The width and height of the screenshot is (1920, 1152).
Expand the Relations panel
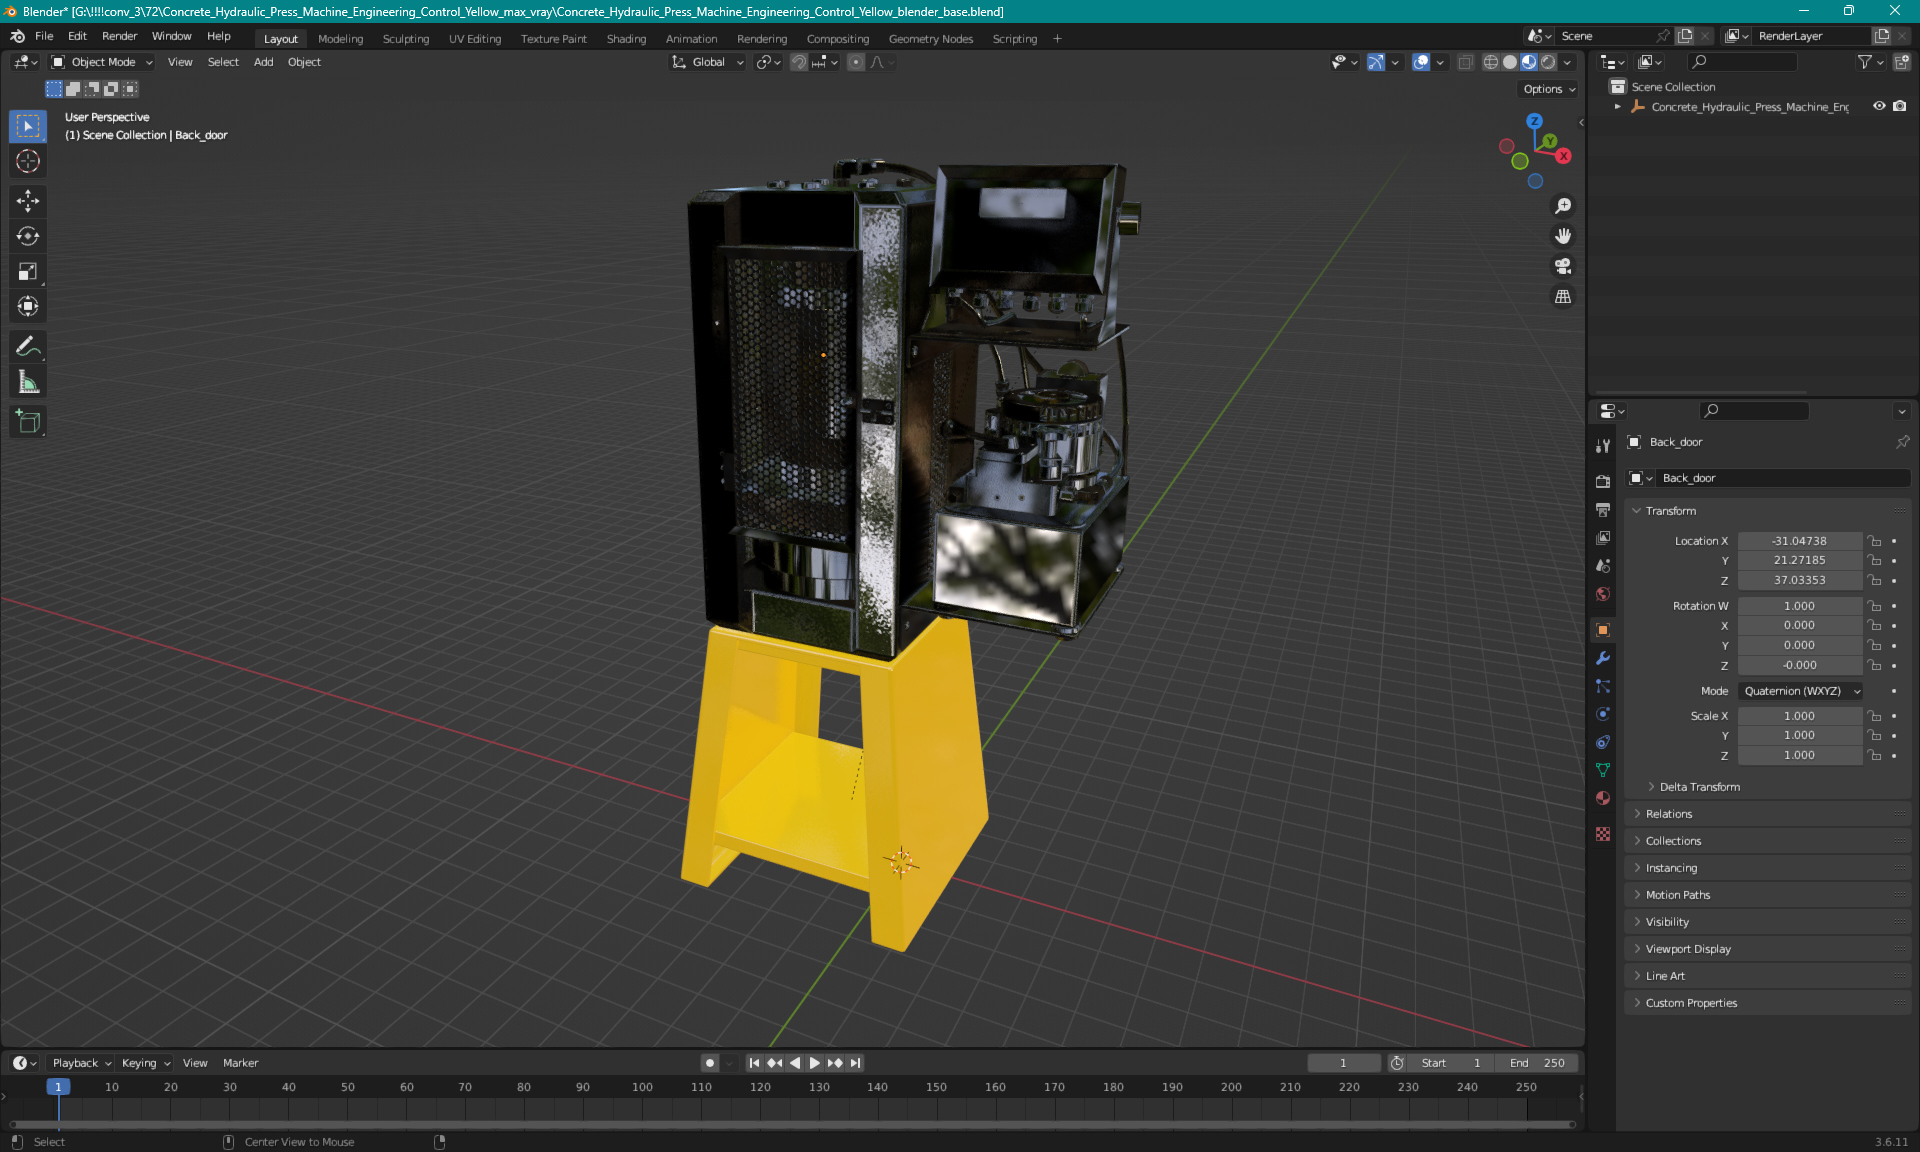(1668, 814)
